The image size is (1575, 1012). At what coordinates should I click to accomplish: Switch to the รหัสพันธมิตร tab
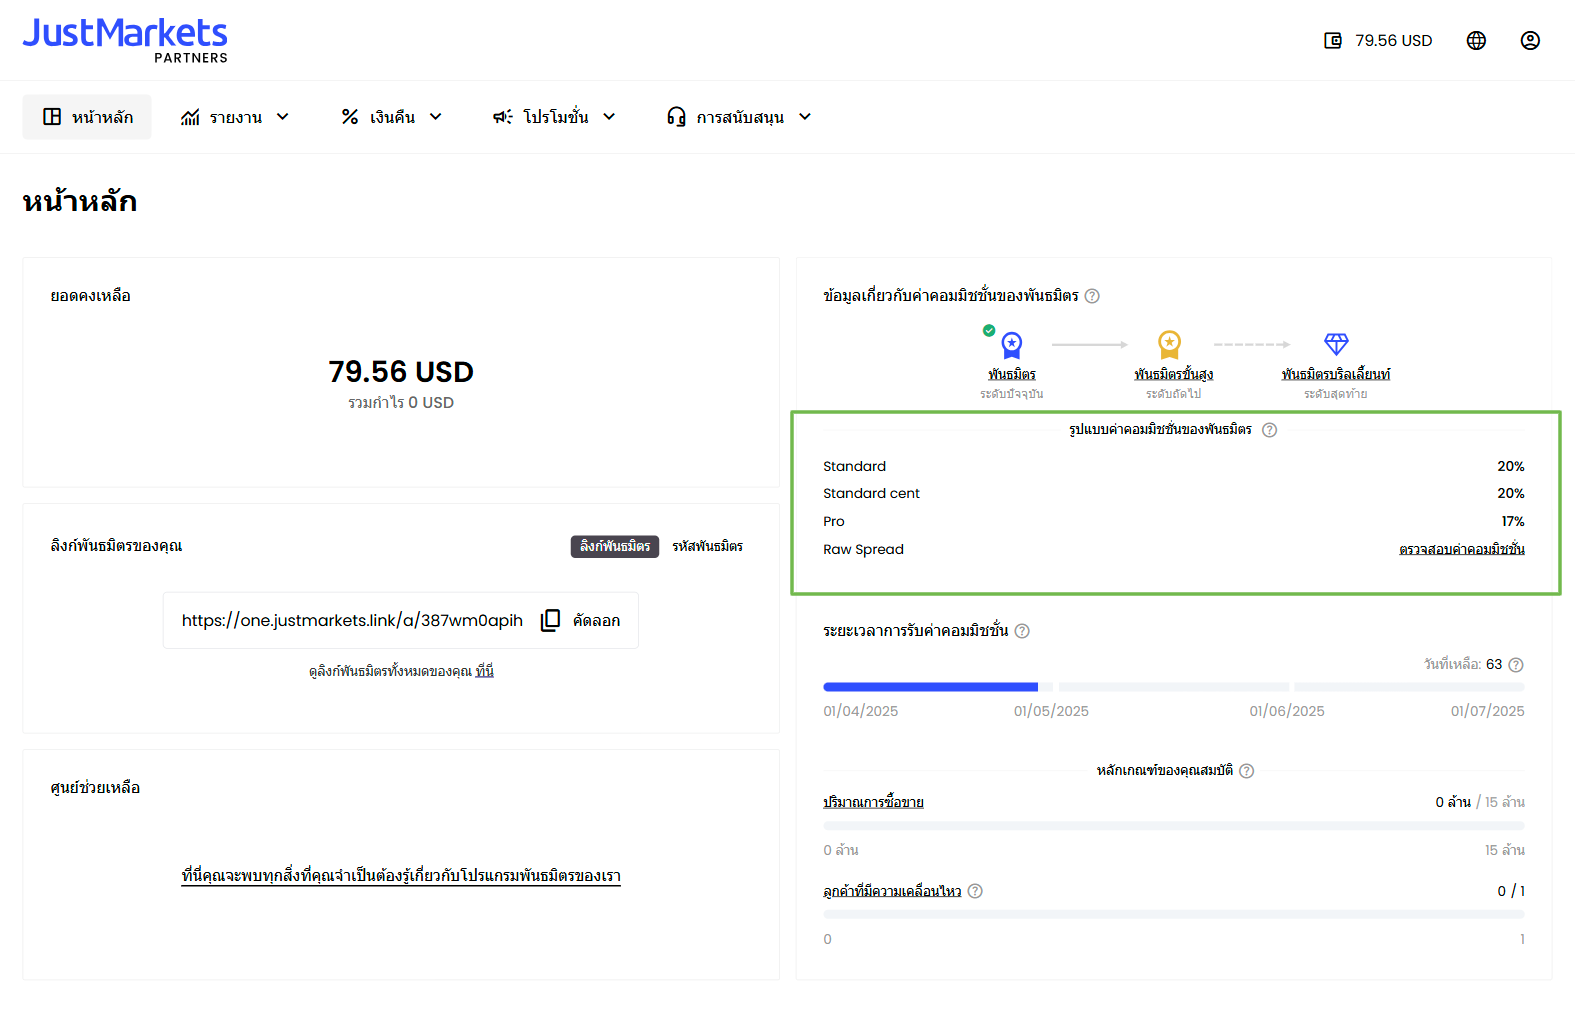point(708,546)
